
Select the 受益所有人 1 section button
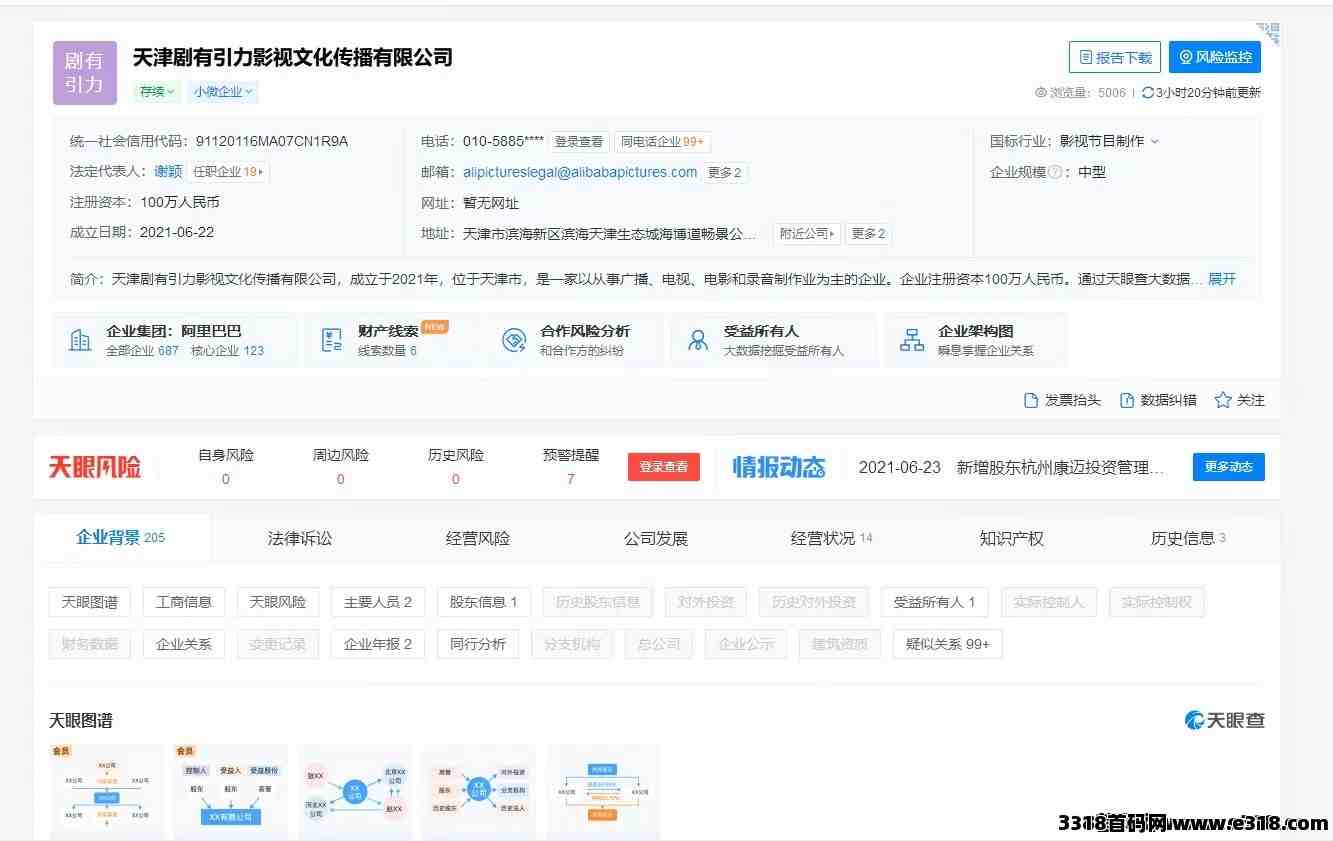[x=935, y=602]
